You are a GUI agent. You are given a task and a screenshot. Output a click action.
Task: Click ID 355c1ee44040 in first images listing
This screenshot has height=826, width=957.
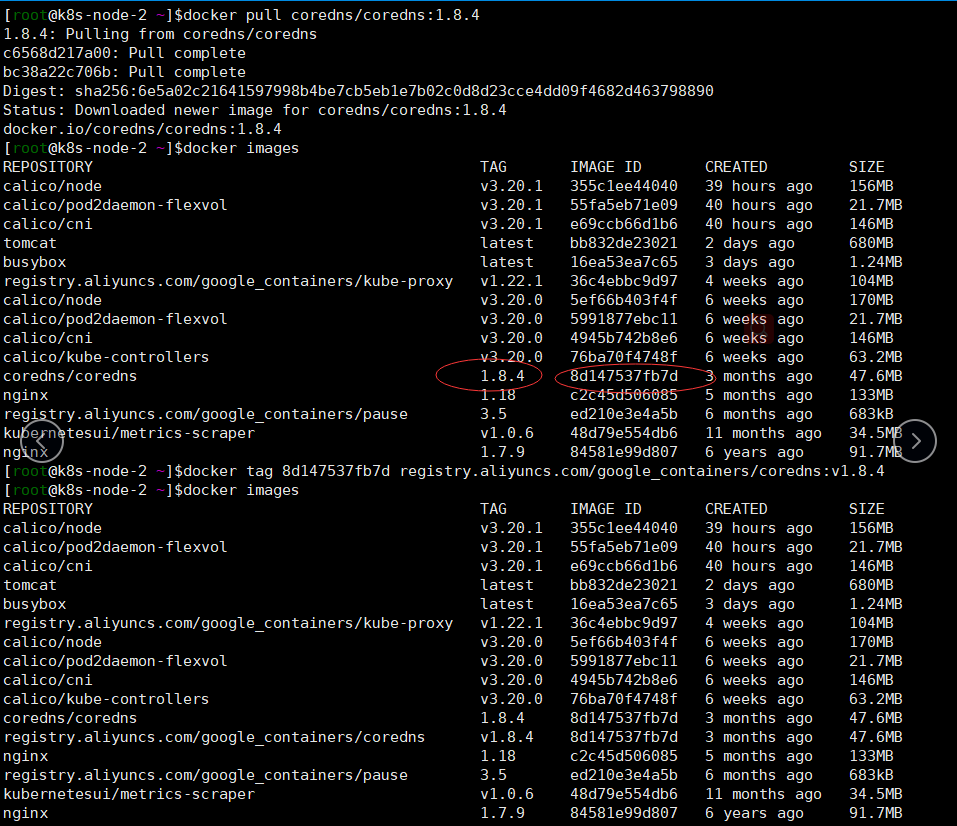[x=624, y=186]
